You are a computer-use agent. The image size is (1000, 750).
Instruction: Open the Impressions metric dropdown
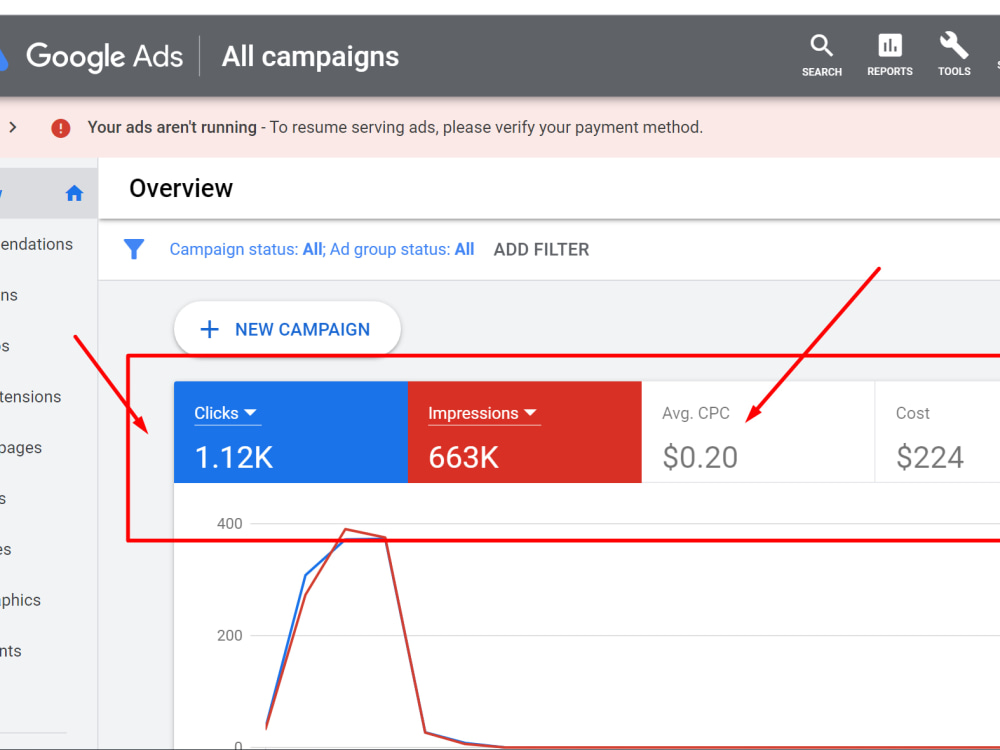[x=483, y=413]
